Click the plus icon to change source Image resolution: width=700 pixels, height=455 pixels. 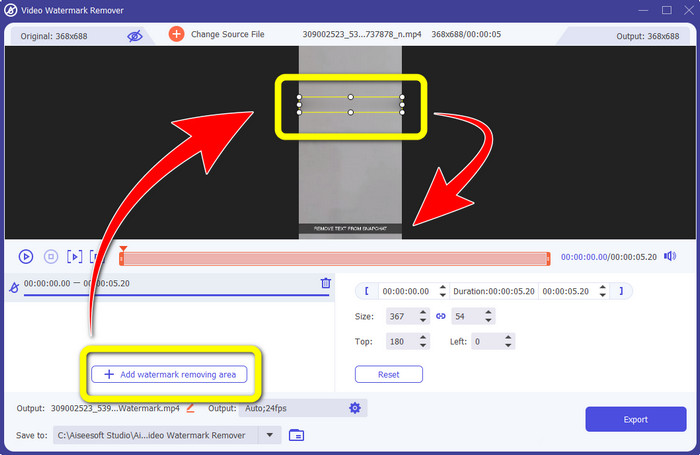tap(176, 34)
